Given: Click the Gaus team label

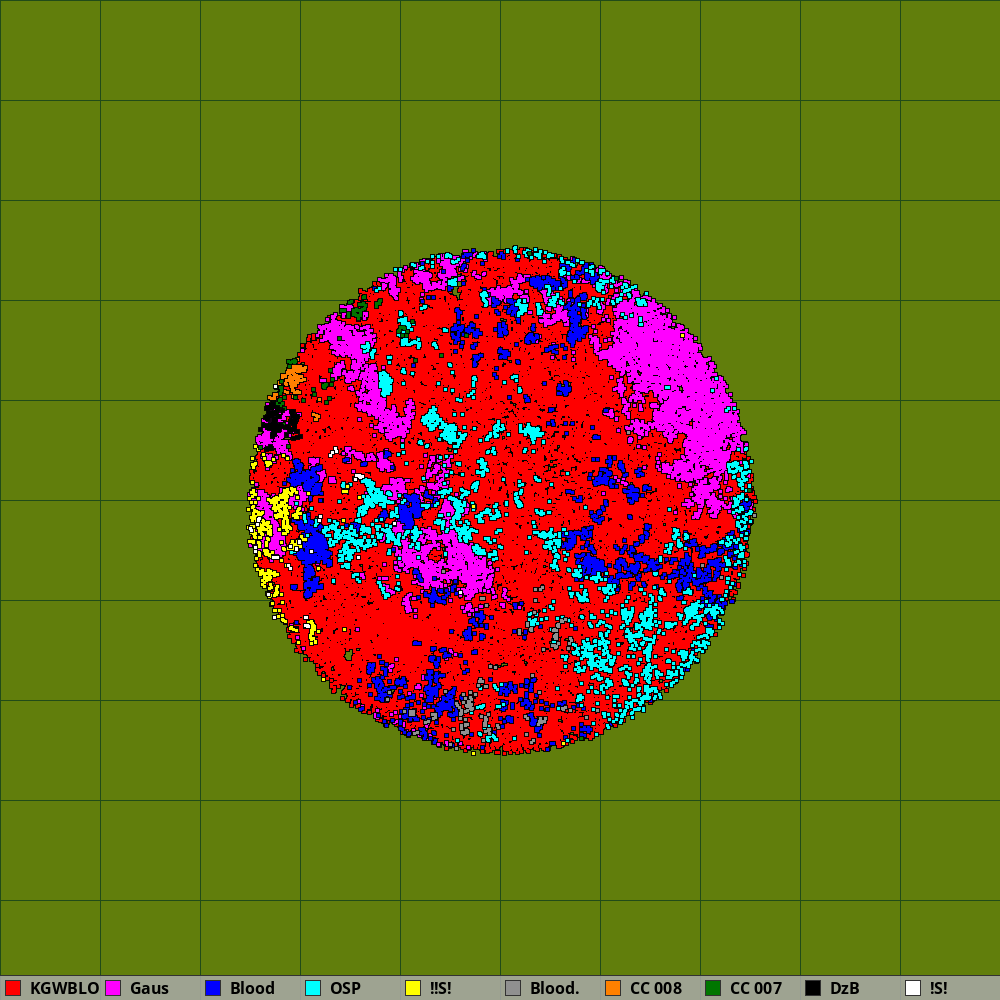Looking at the screenshot, I should 149,988.
